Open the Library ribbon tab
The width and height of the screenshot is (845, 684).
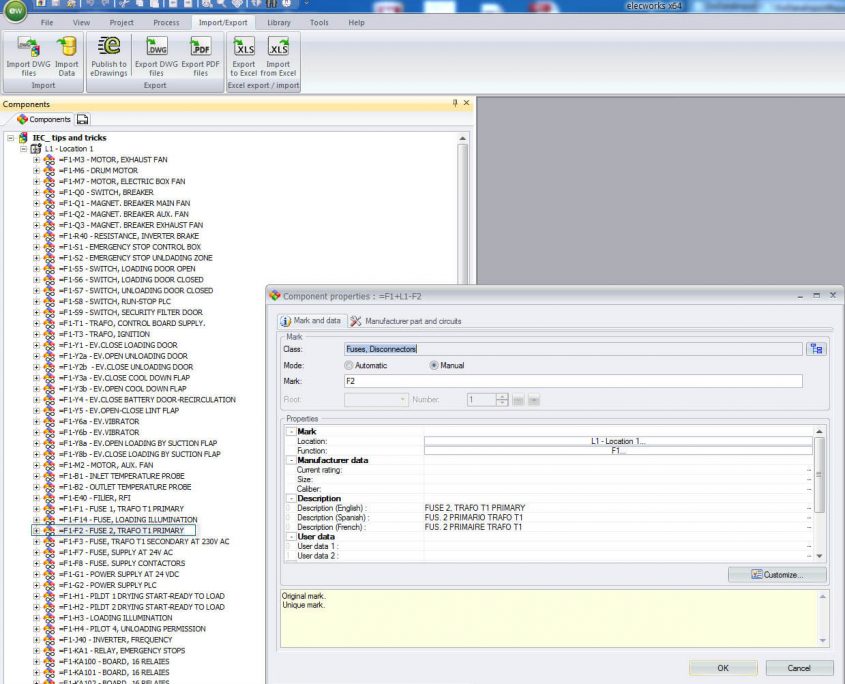click(279, 23)
